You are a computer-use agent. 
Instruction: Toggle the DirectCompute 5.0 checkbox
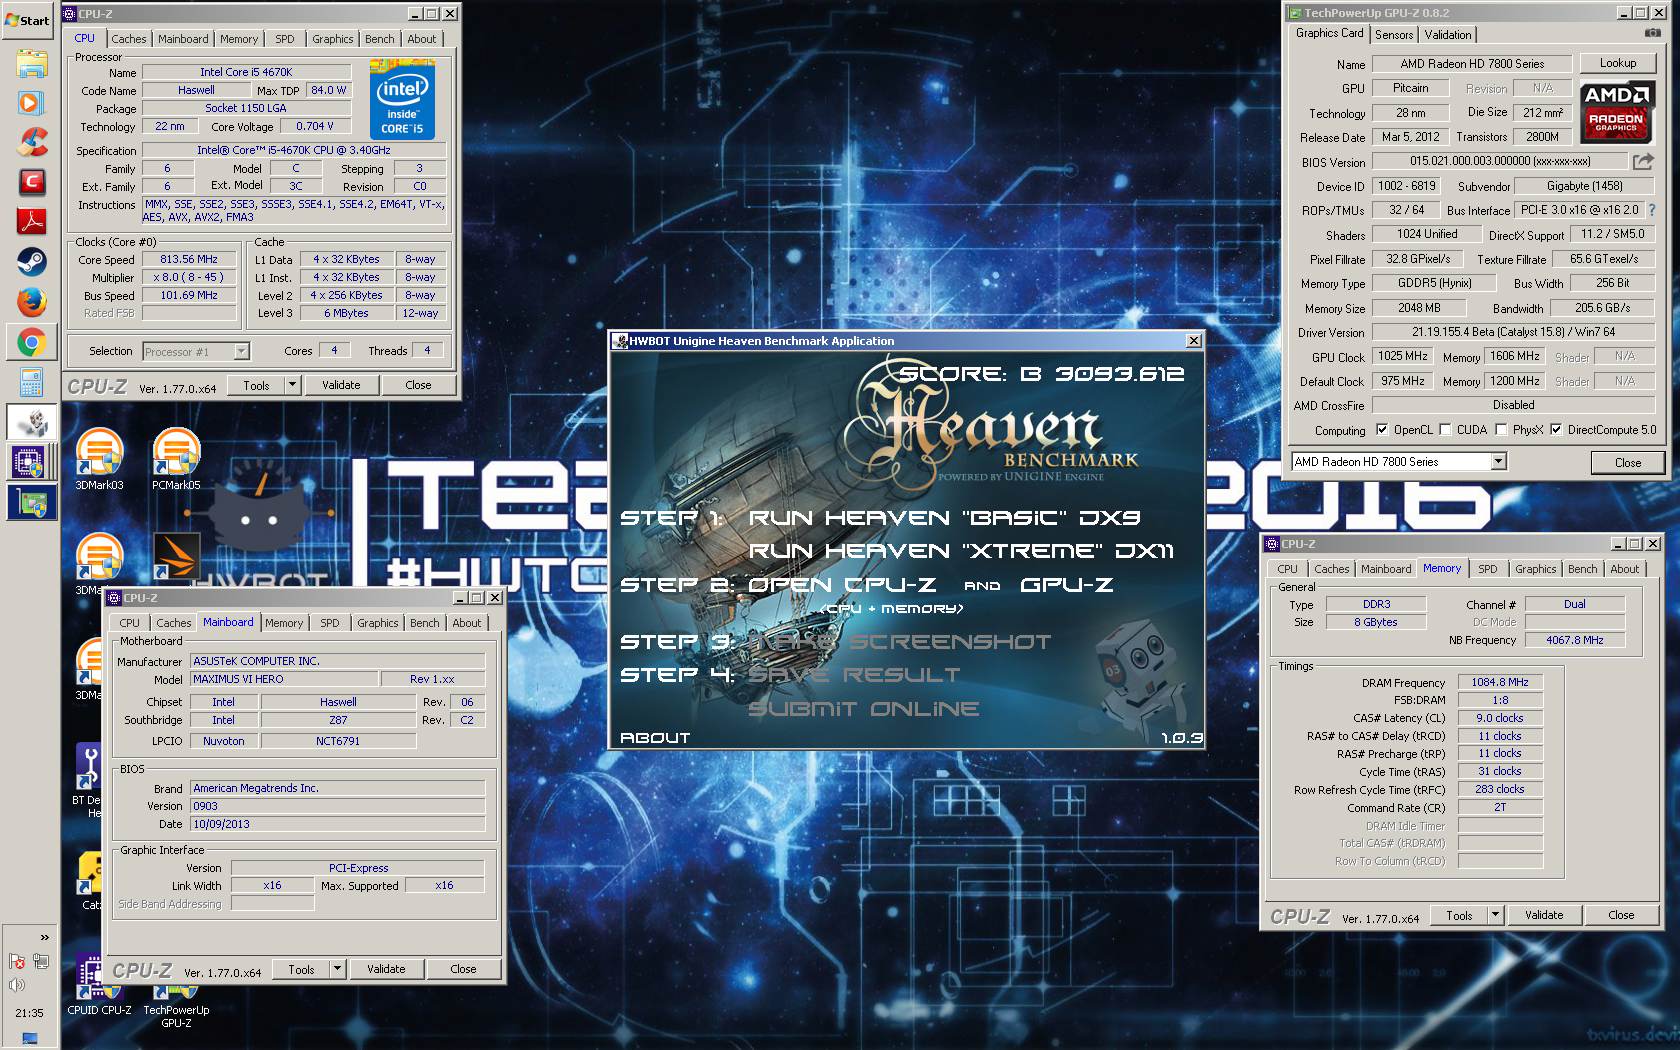[1556, 430]
